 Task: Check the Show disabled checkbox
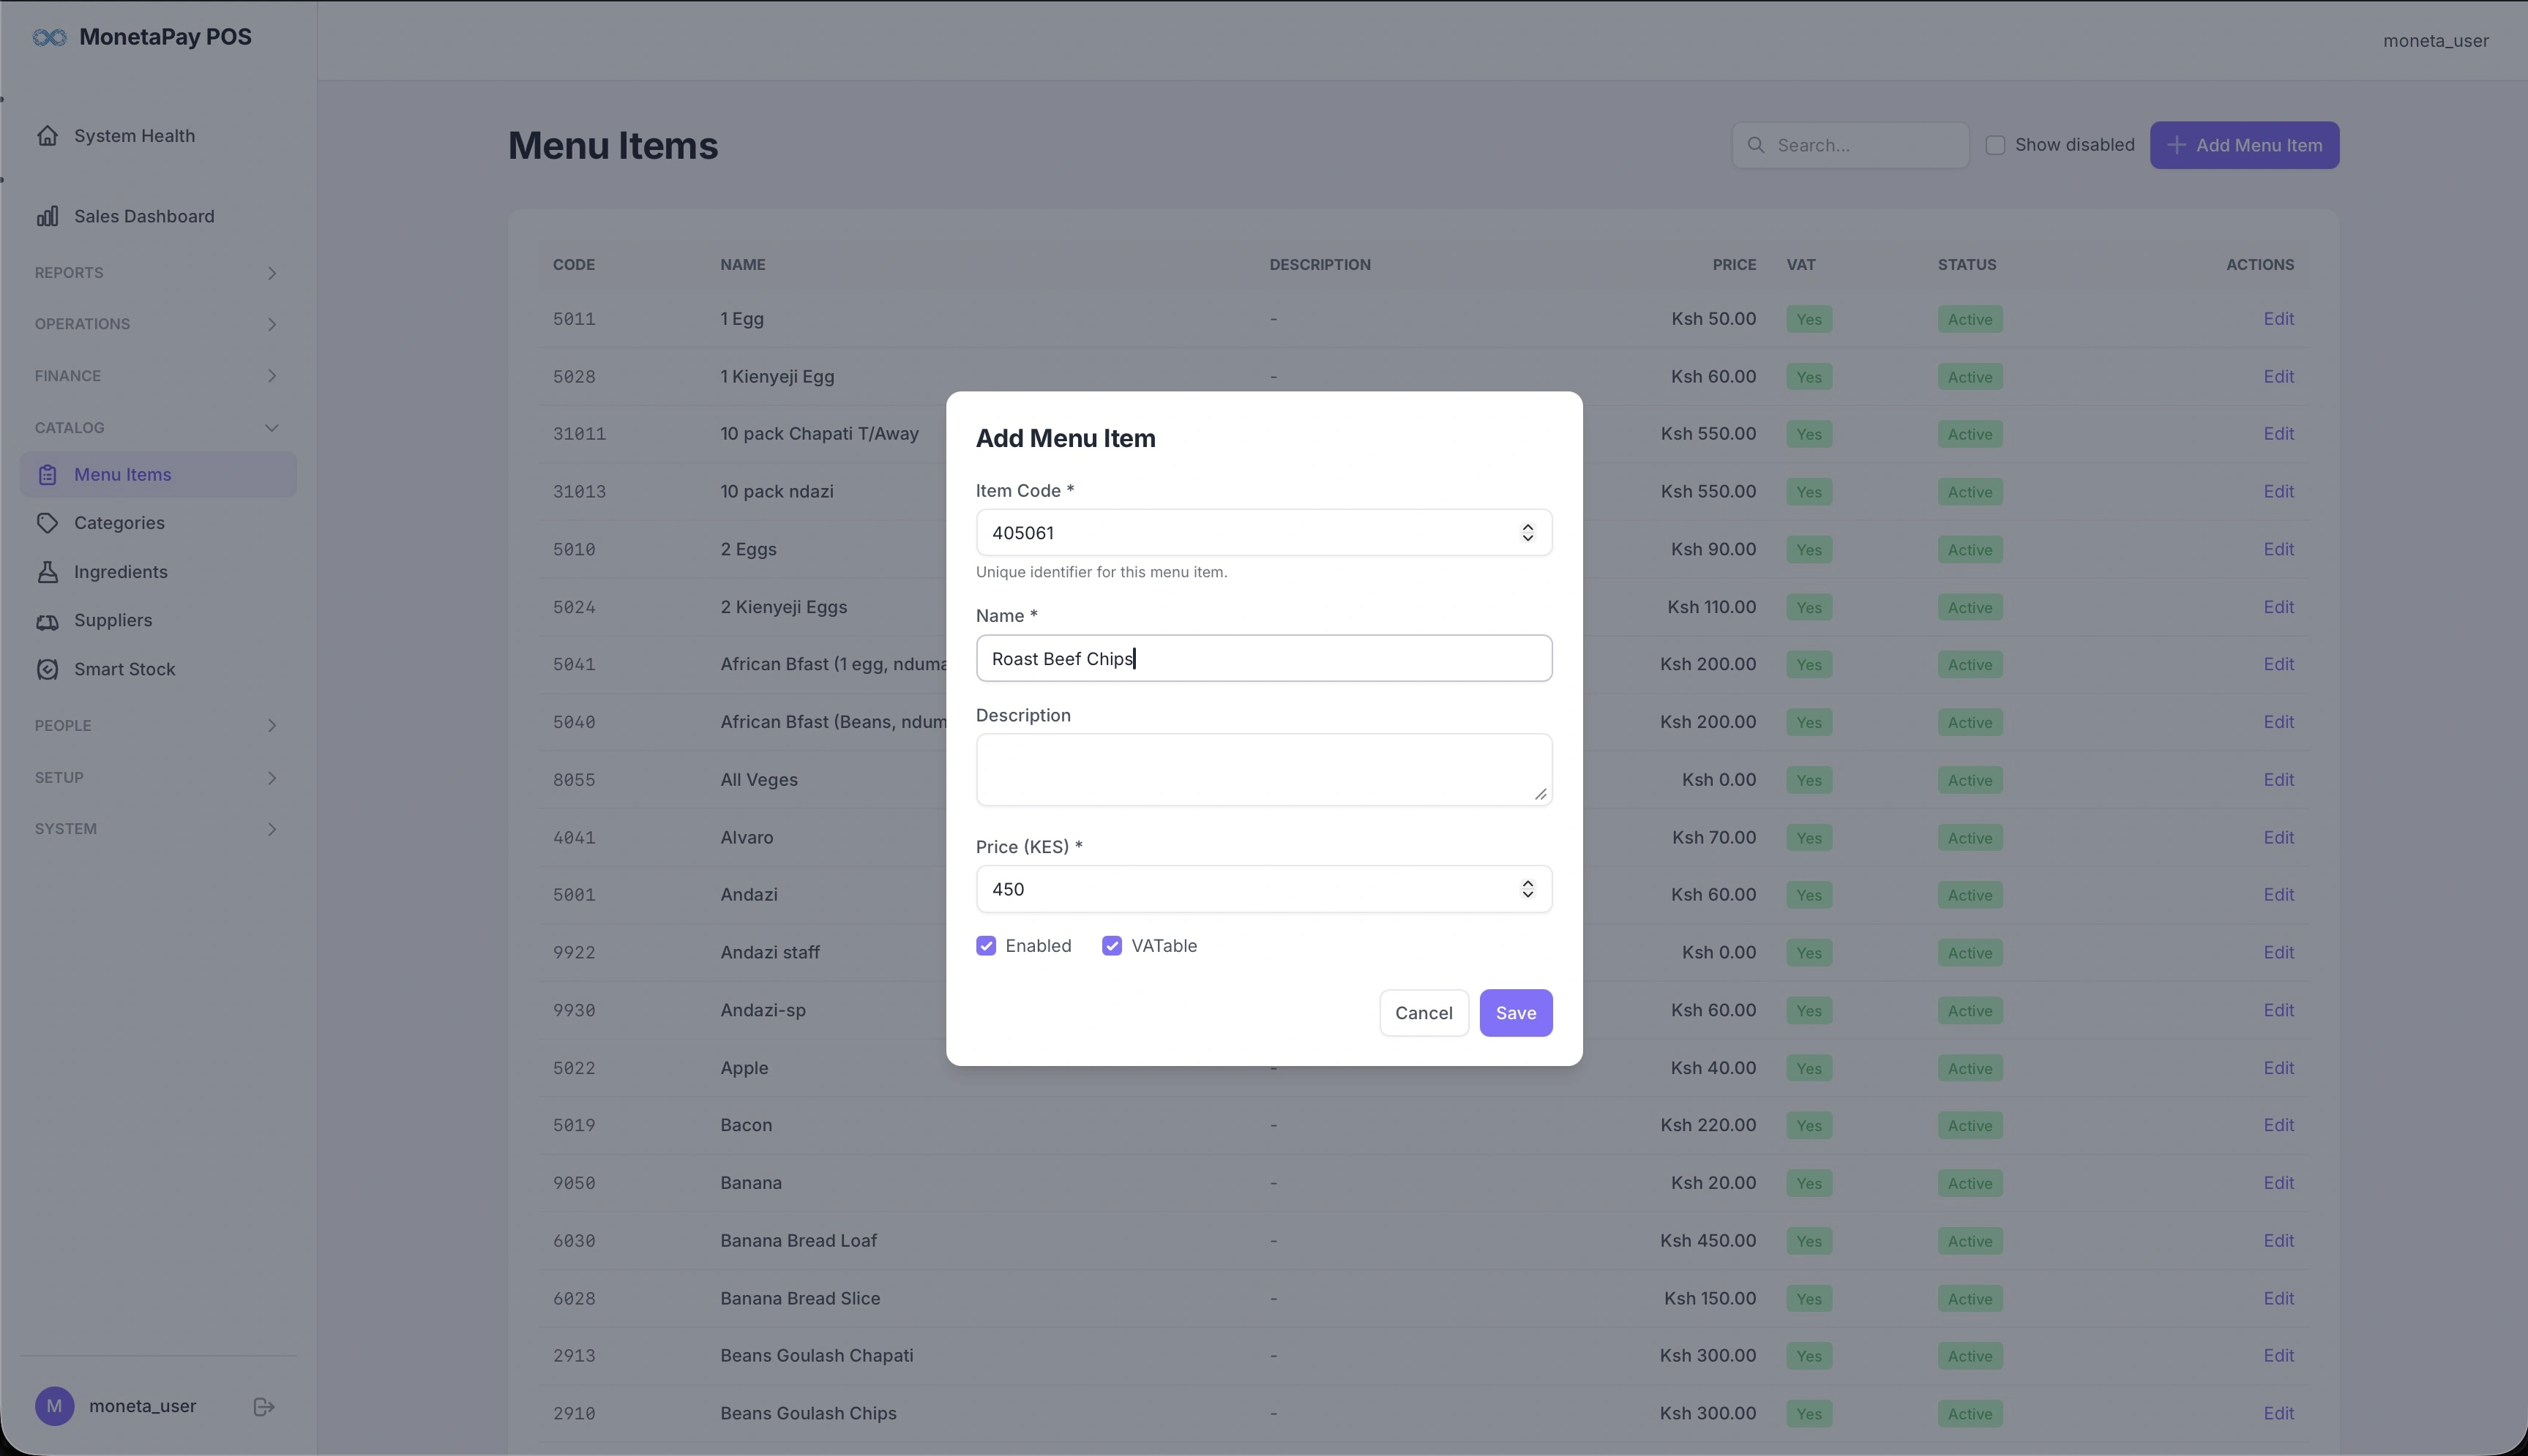[x=1995, y=145]
